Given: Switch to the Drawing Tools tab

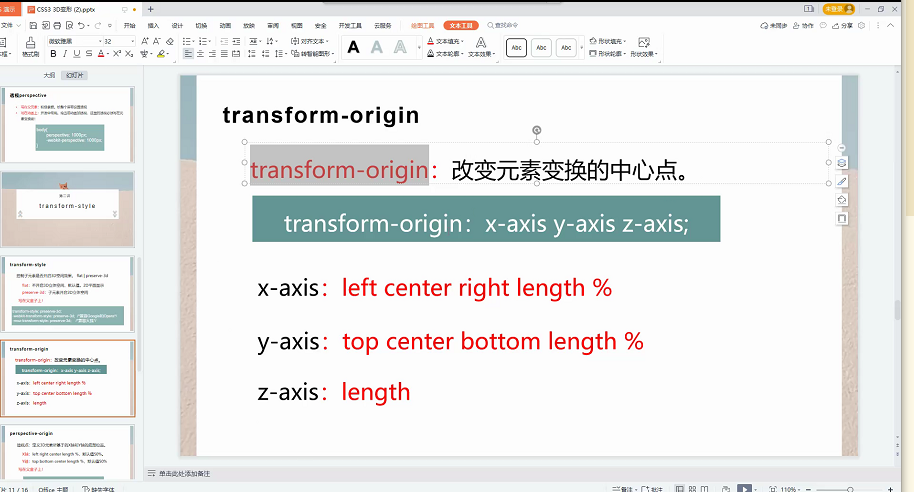Looking at the screenshot, I should [x=423, y=26].
